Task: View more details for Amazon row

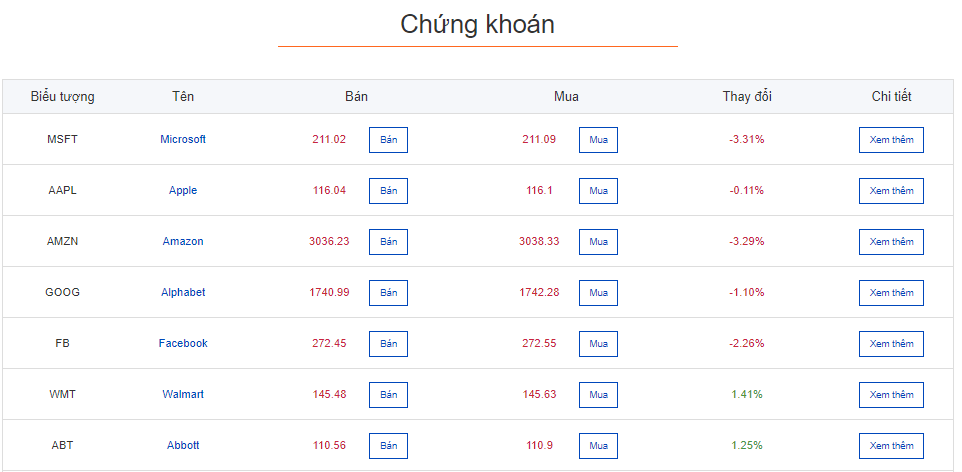Action: pos(891,242)
